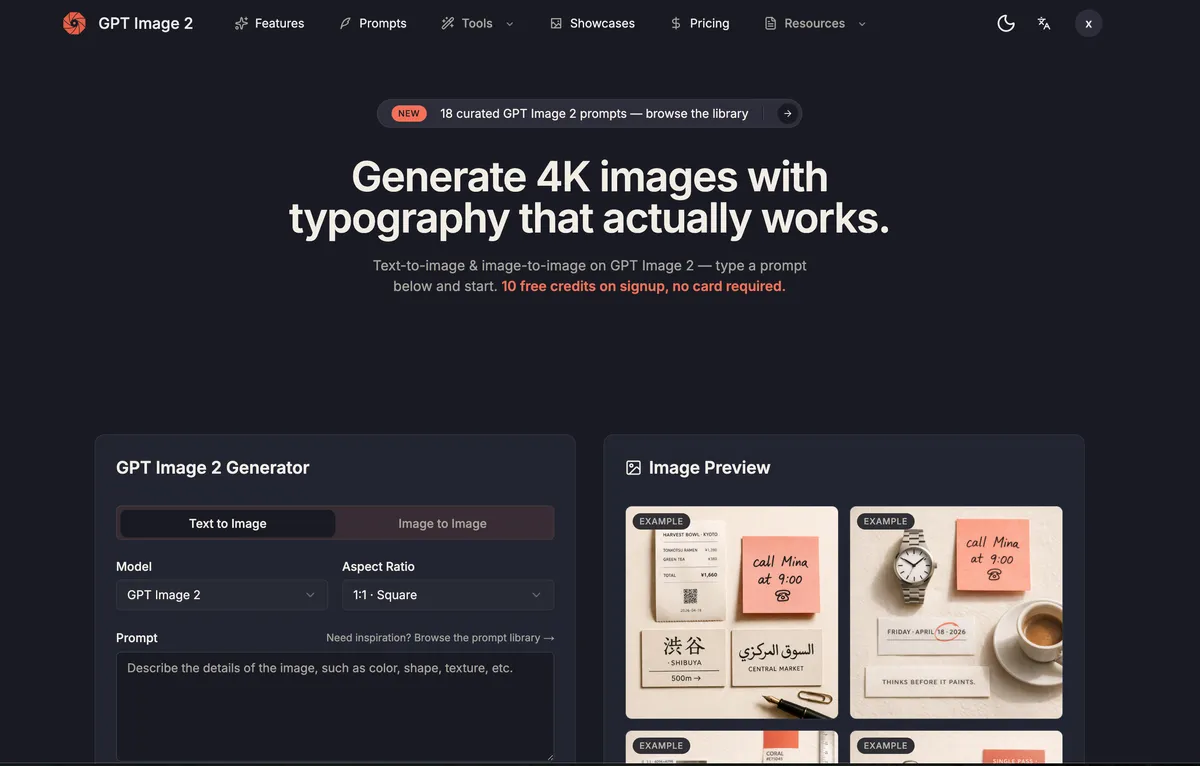
Task: Open the Aspect Ratio 1:1 Square dropdown
Action: click(448, 595)
